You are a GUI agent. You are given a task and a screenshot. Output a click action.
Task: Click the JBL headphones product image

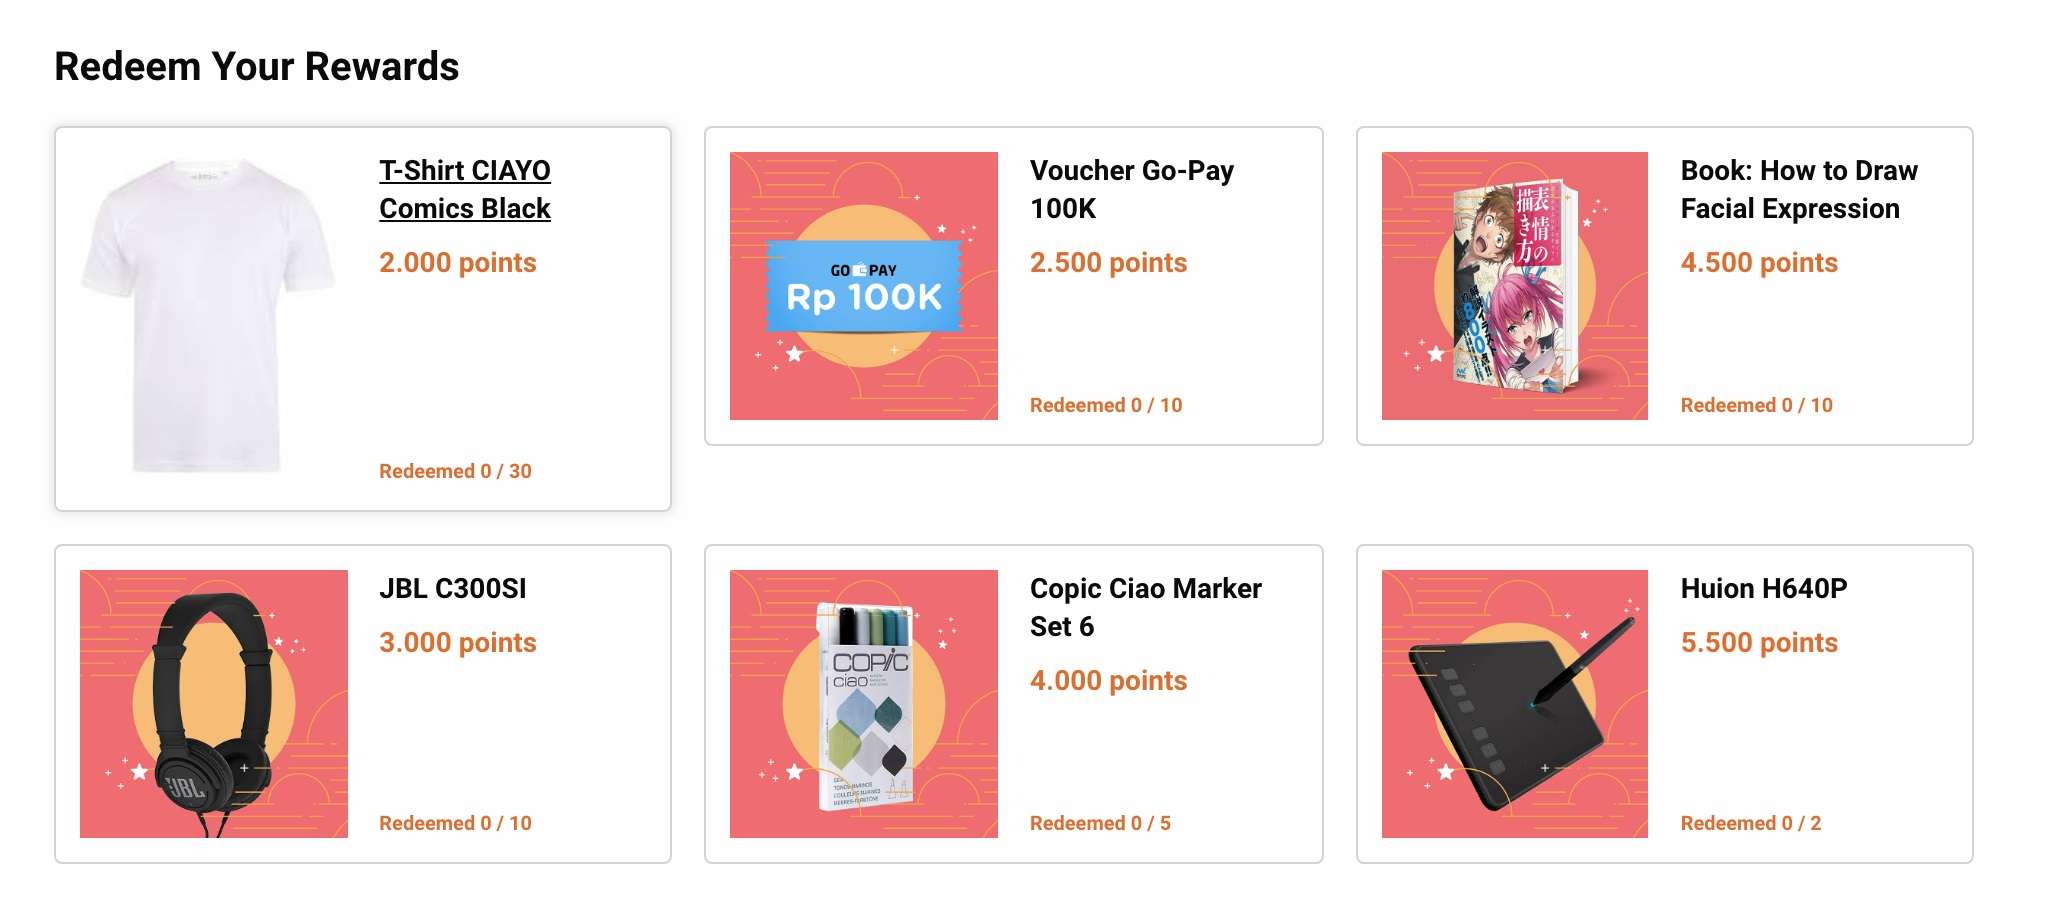214,704
